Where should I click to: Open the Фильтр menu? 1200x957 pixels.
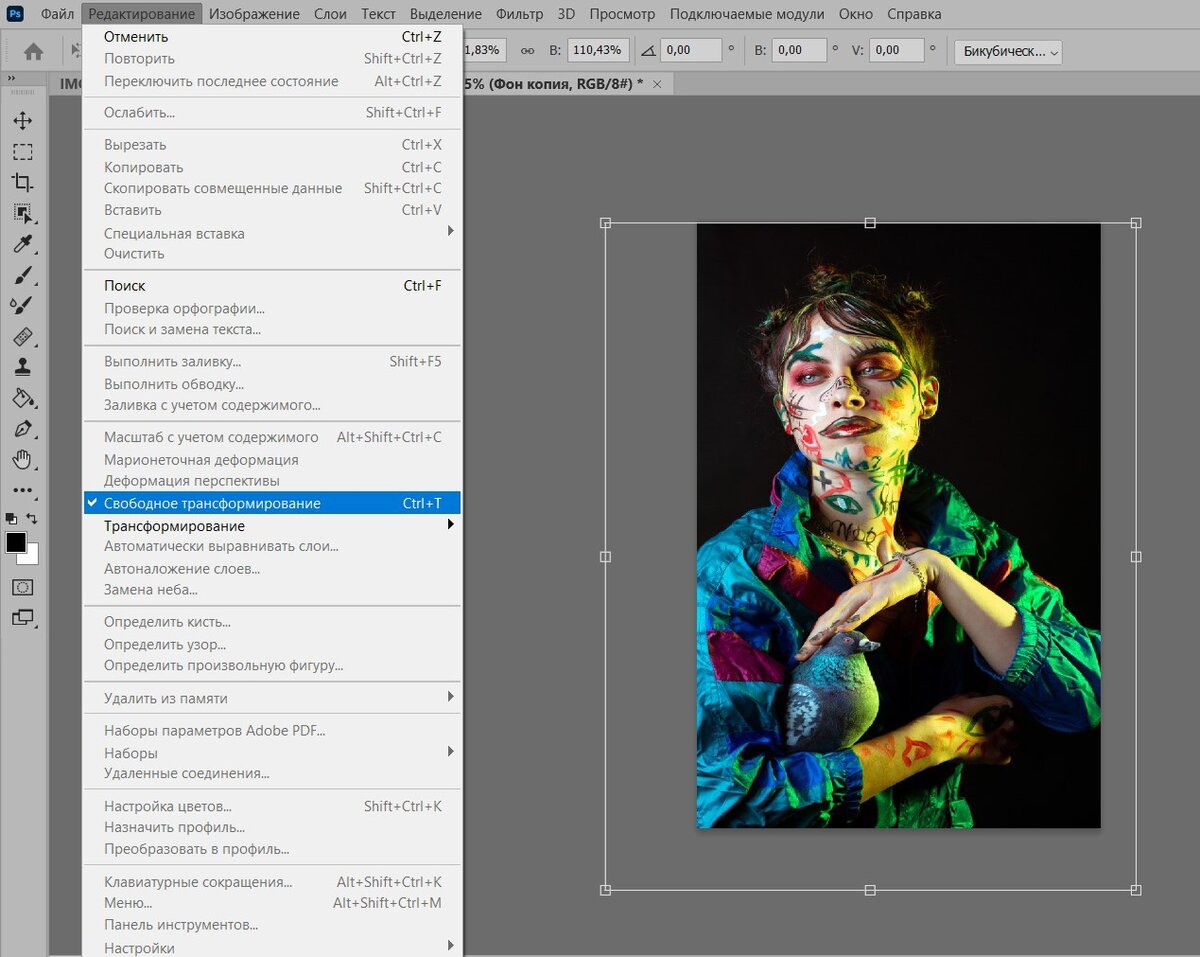click(519, 14)
